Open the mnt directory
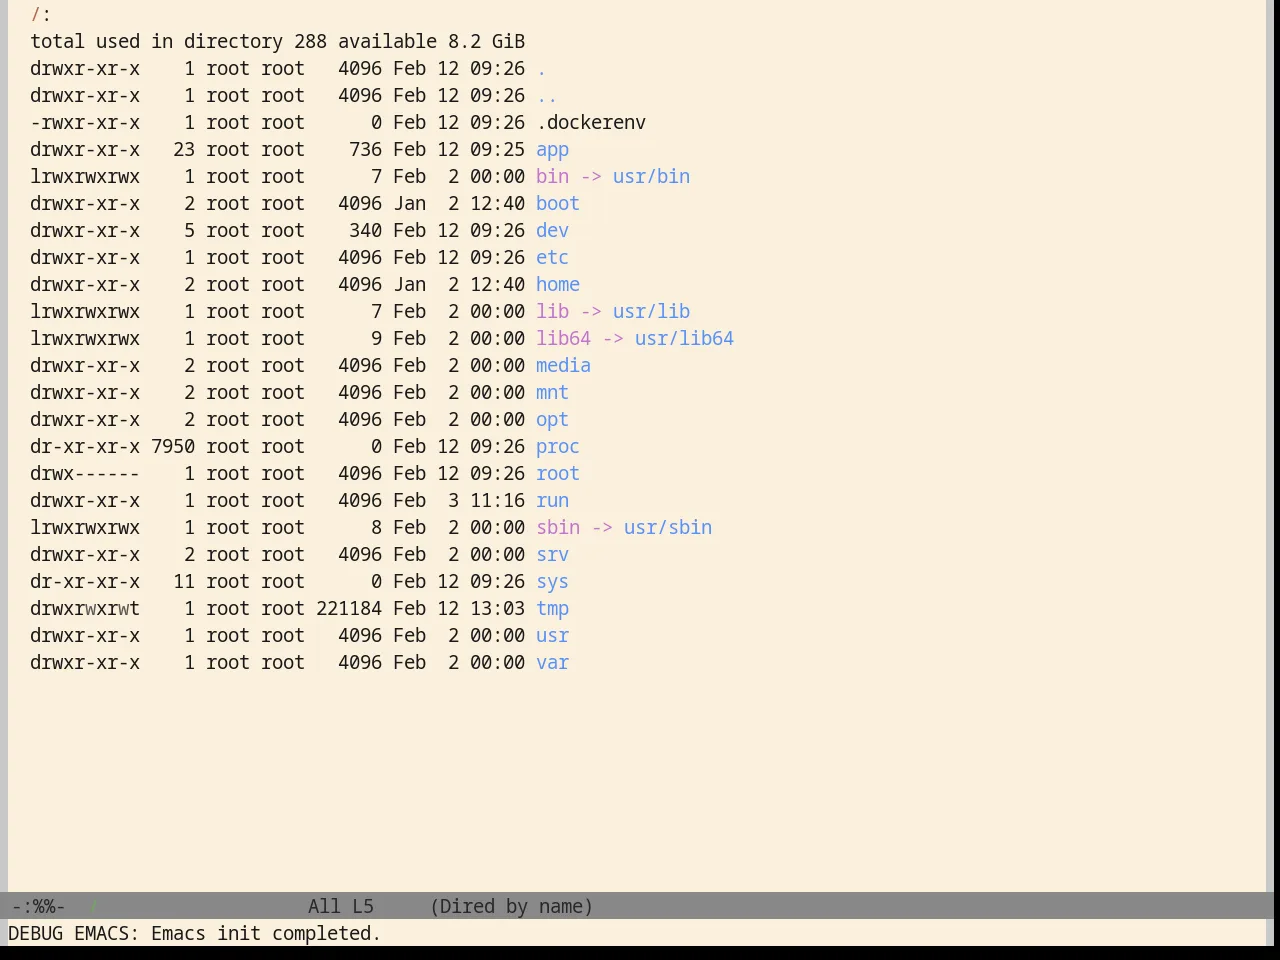Viewport: 1280px width, 960px height. tap(552, 393)
